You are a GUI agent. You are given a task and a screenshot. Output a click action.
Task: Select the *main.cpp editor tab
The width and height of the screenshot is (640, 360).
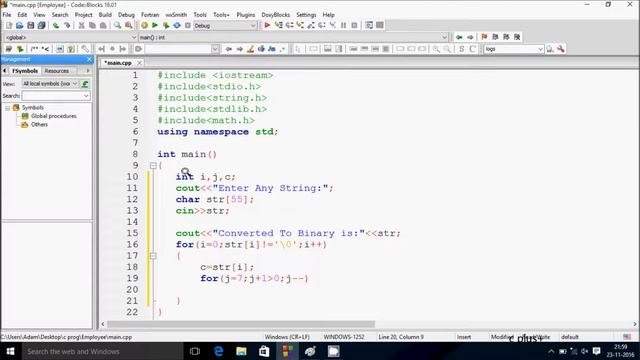coord(118,63)
